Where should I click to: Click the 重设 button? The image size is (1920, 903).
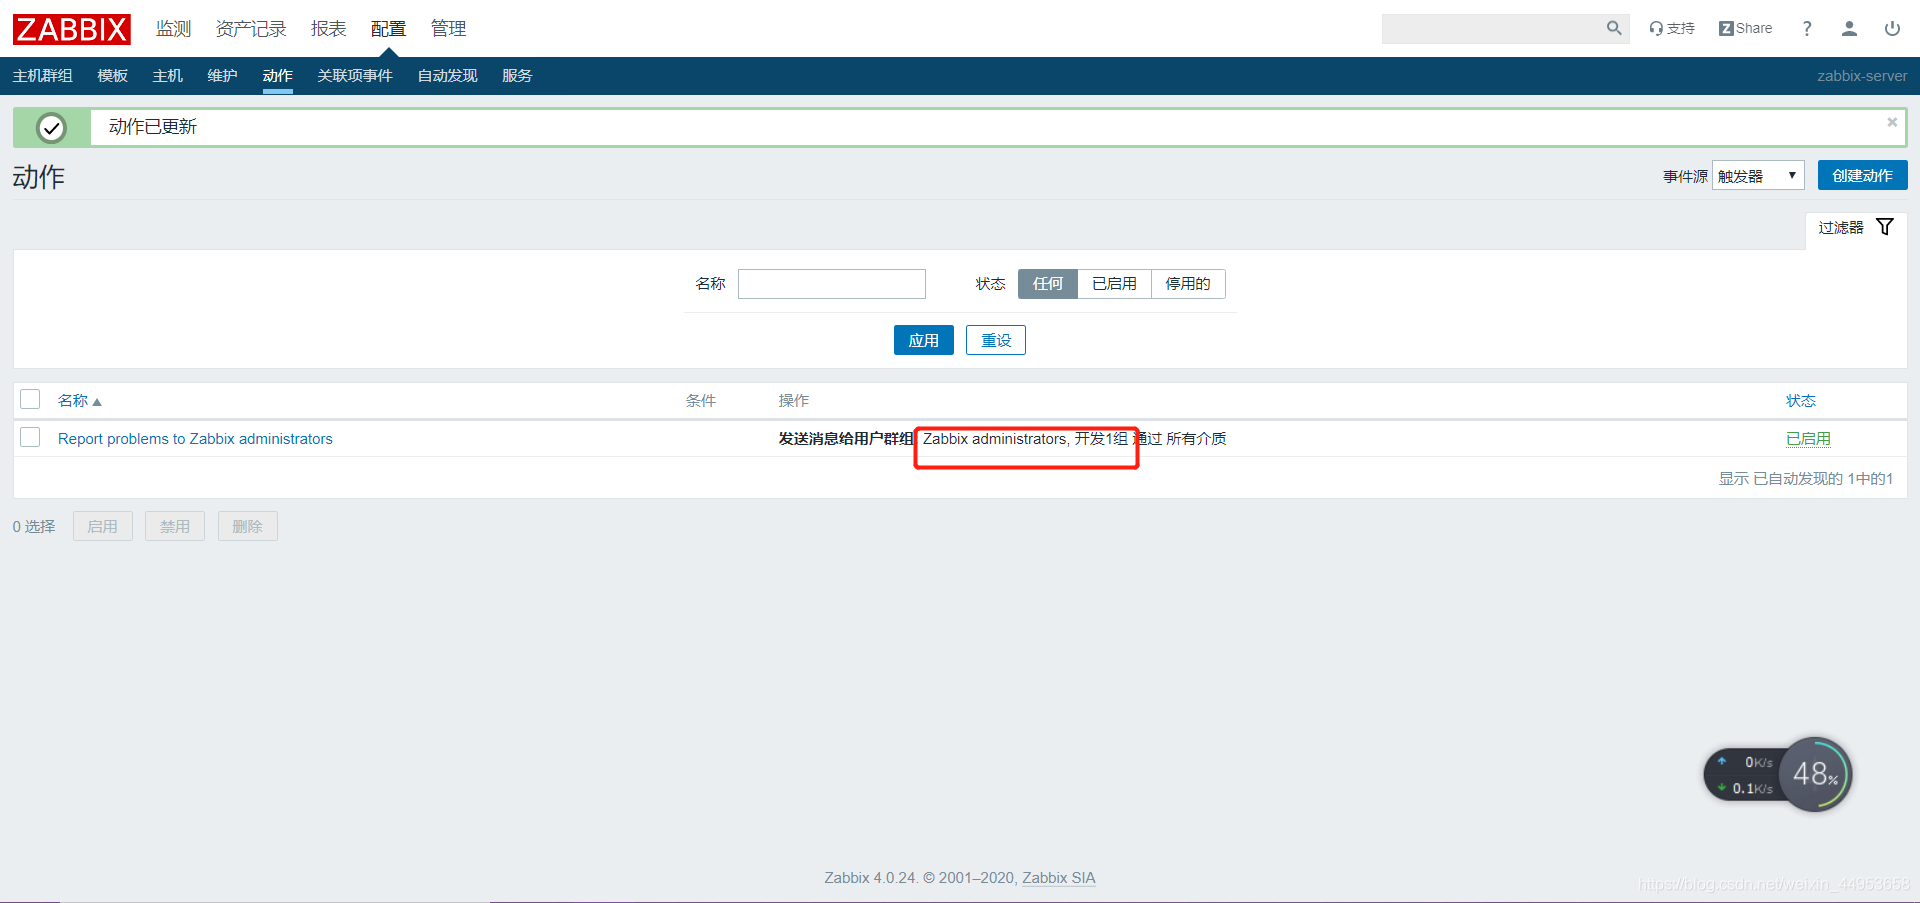click(996, 340)
